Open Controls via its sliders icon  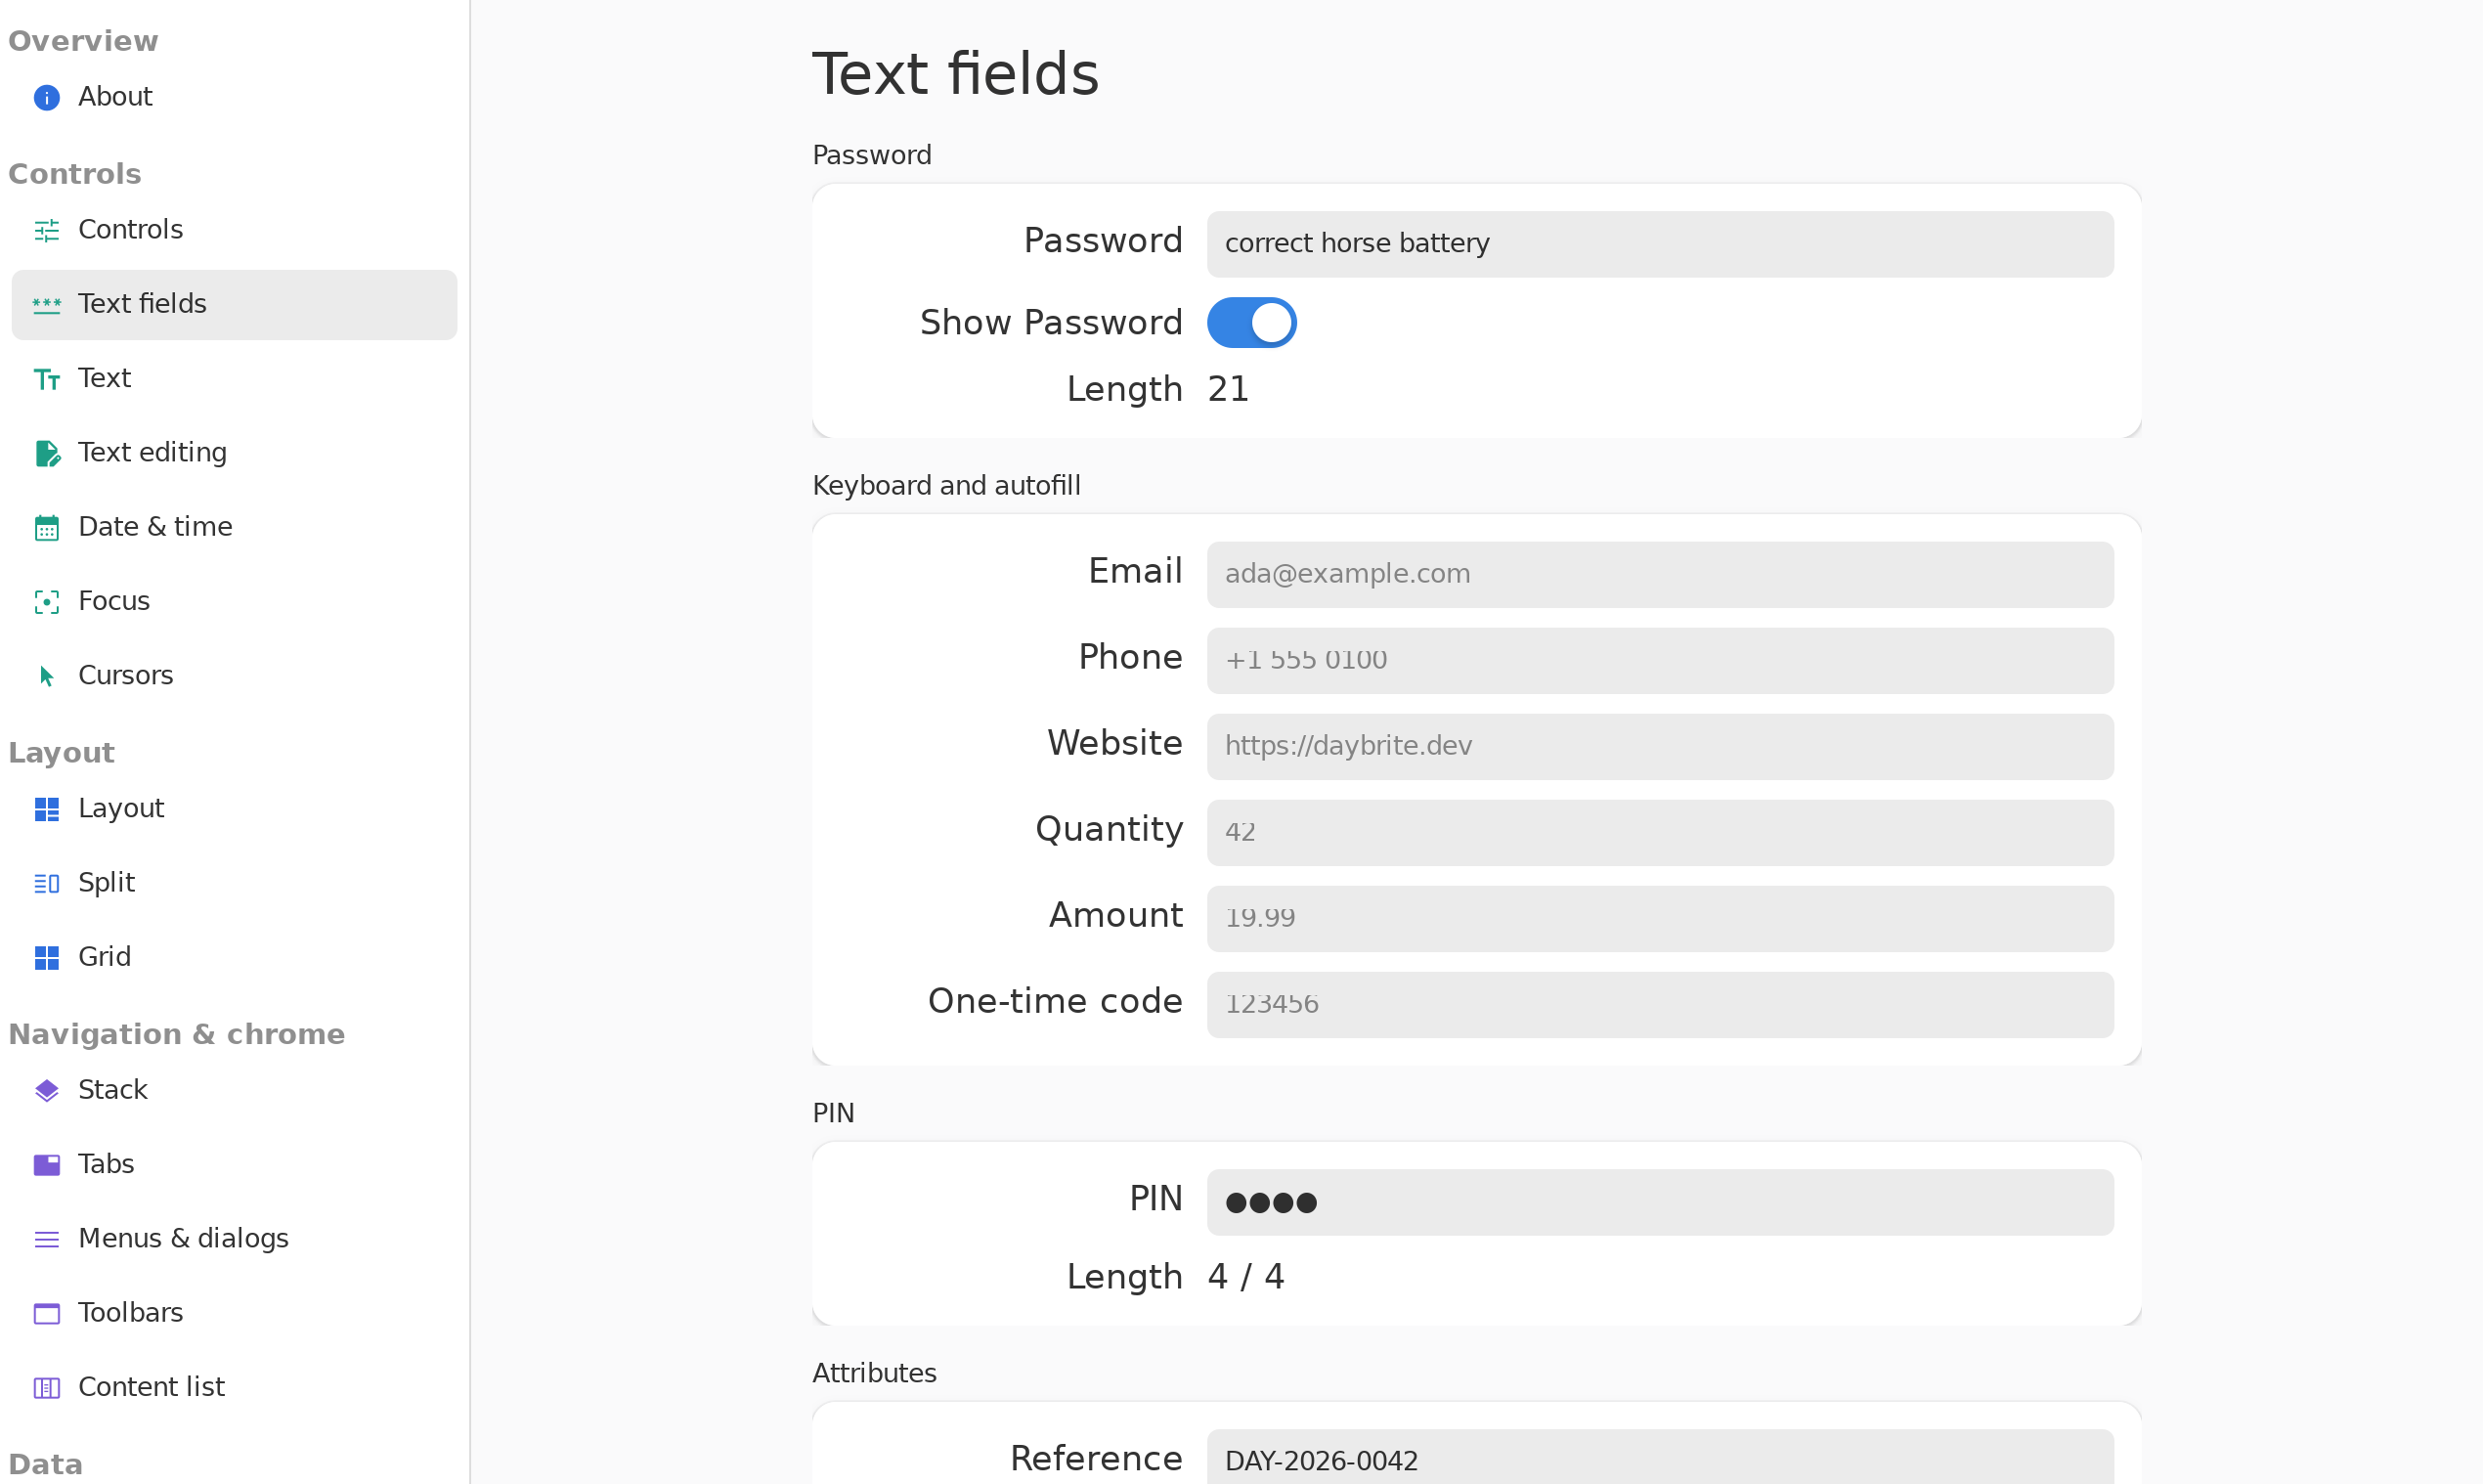coord(47,230)
